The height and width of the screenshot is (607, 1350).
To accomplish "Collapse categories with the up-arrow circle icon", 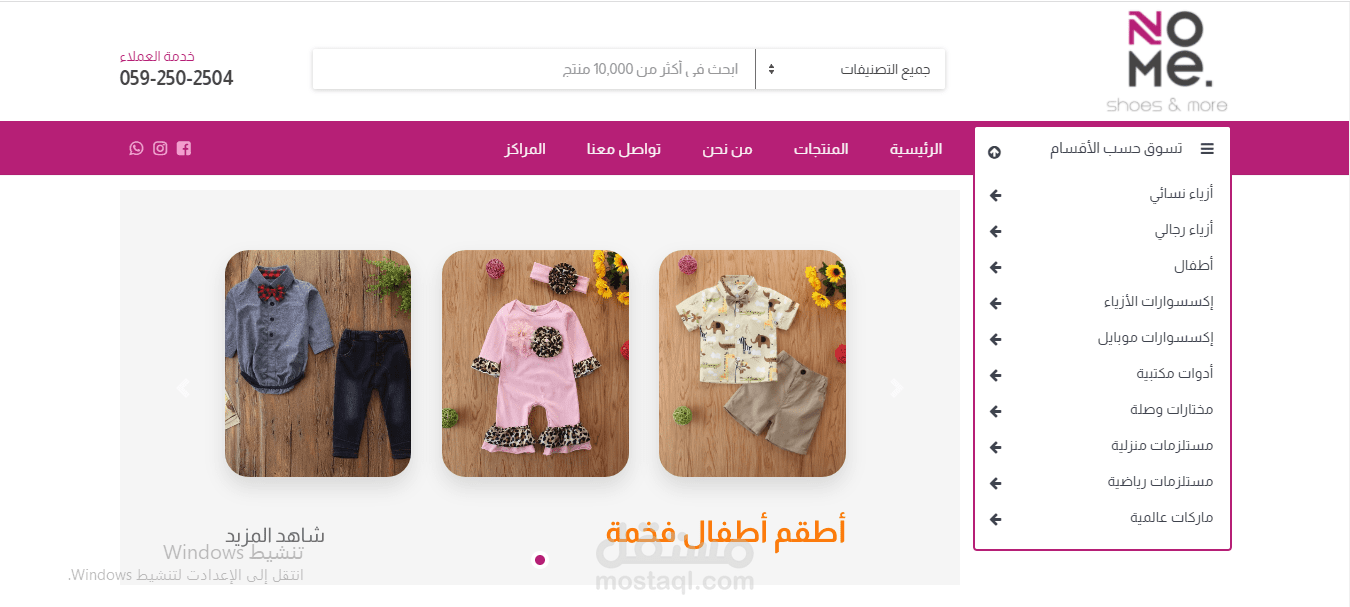I will [994, 152].
